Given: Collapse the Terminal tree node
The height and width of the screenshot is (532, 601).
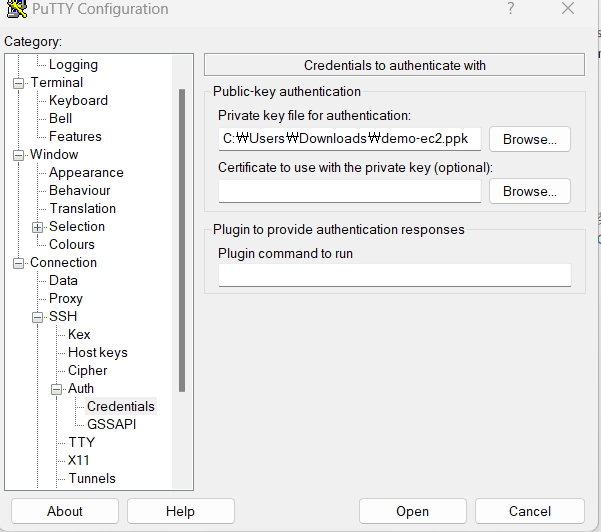Looking at the screenshot, I should tap(18, 83).
